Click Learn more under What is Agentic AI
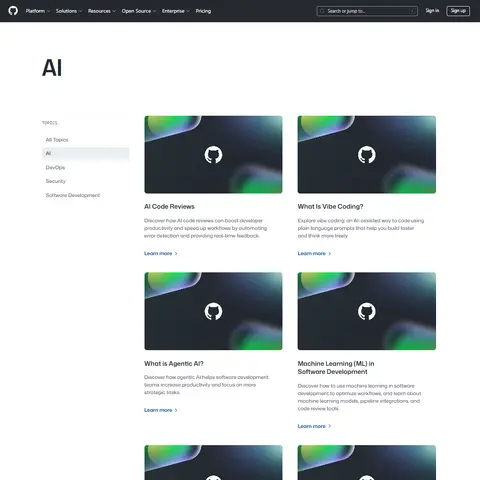 [161, 410]
